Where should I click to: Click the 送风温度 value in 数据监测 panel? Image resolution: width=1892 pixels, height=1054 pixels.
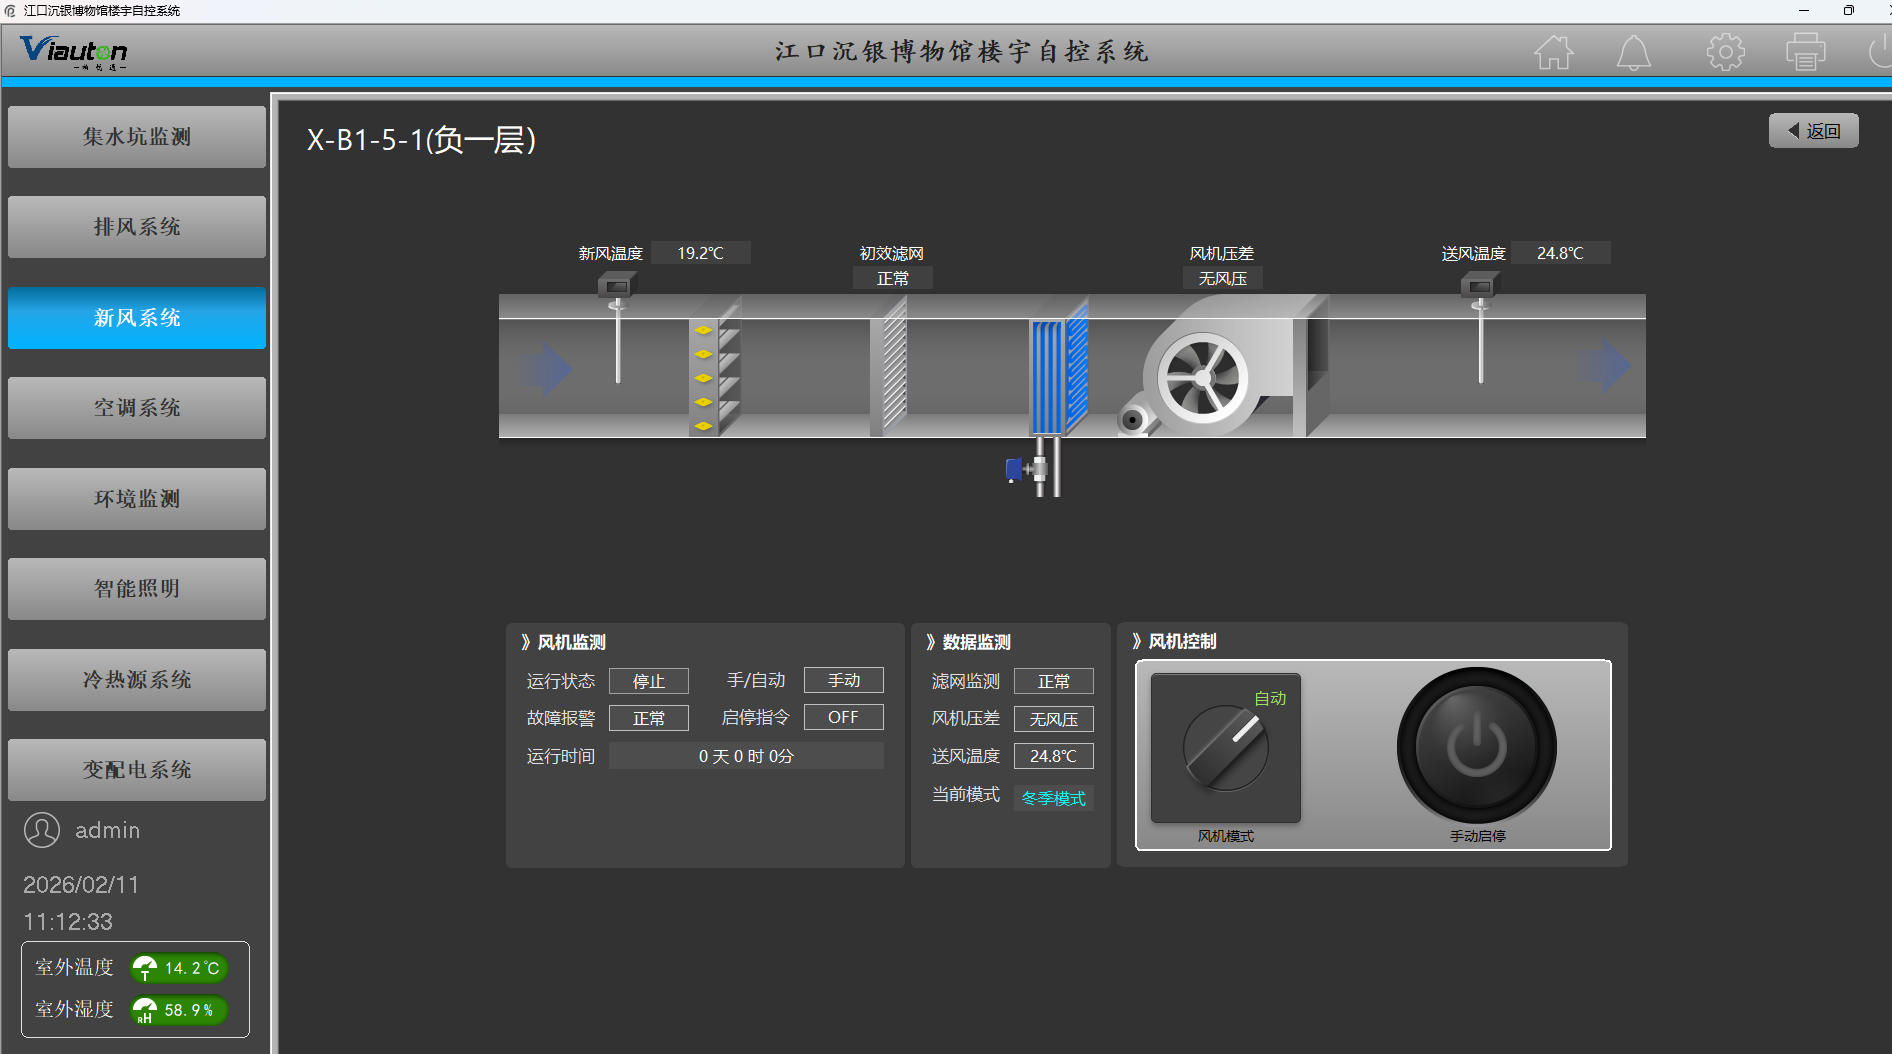pyautogui.click(x=1054, y=756)
